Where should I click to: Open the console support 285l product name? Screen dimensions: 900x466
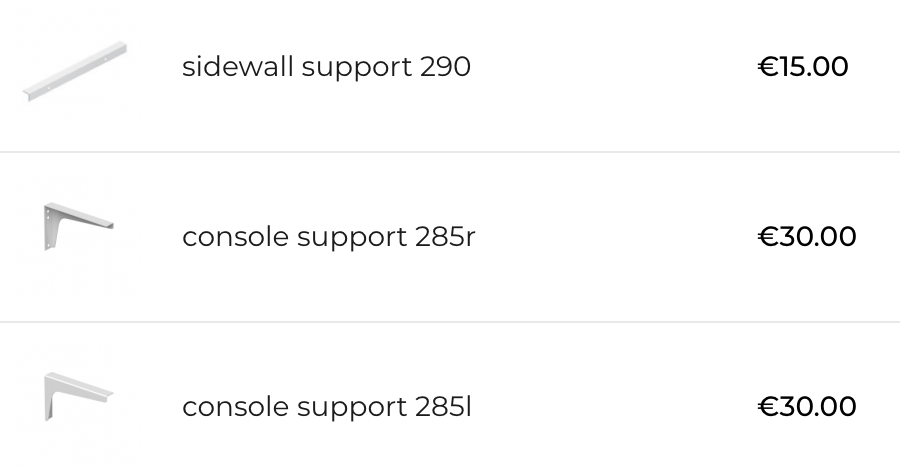[326, 407]
